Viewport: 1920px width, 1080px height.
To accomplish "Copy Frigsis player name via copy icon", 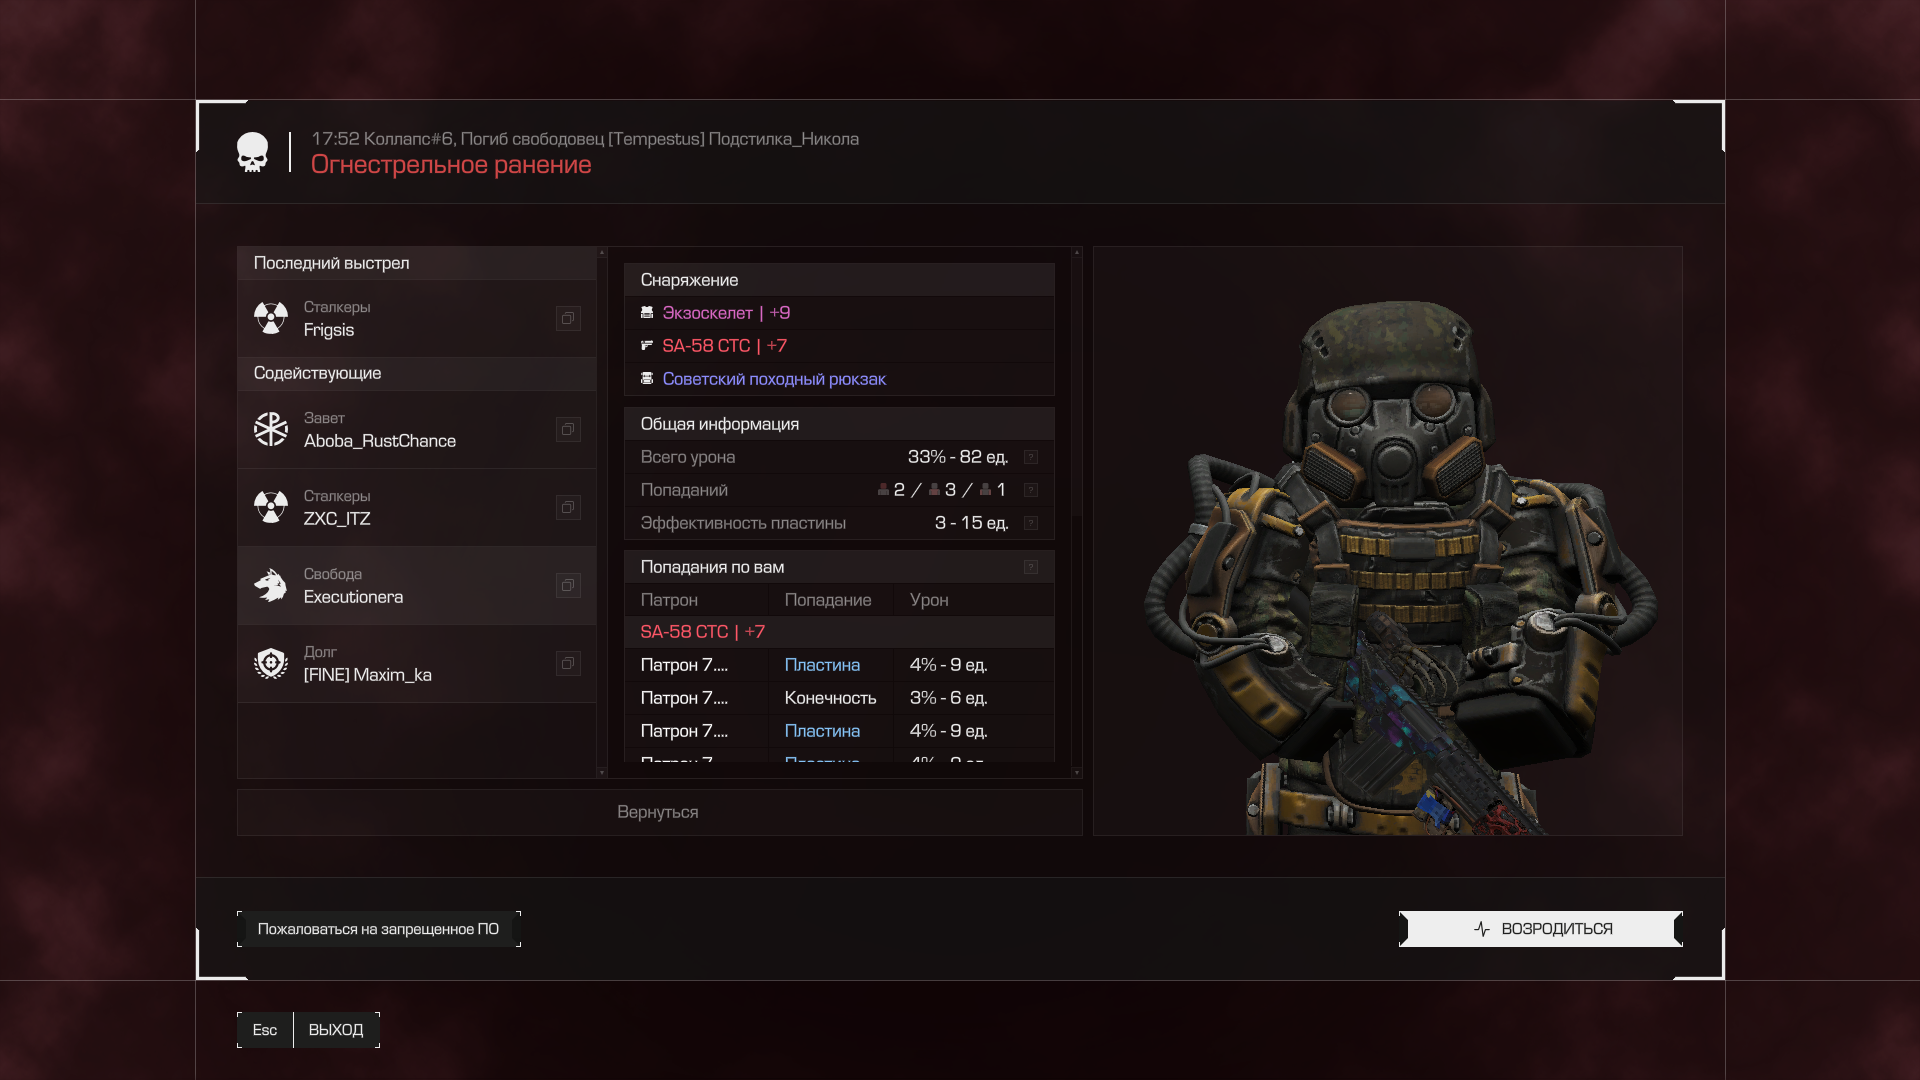I will (x=568, y=318).
